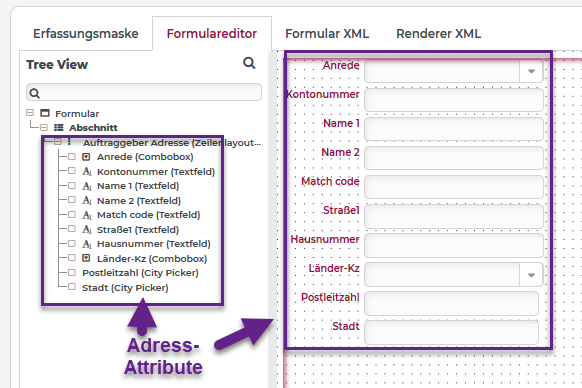
Task: Tick the checkbox next to Name 1 (Textfeld)
Action: [x=72, y=185]
